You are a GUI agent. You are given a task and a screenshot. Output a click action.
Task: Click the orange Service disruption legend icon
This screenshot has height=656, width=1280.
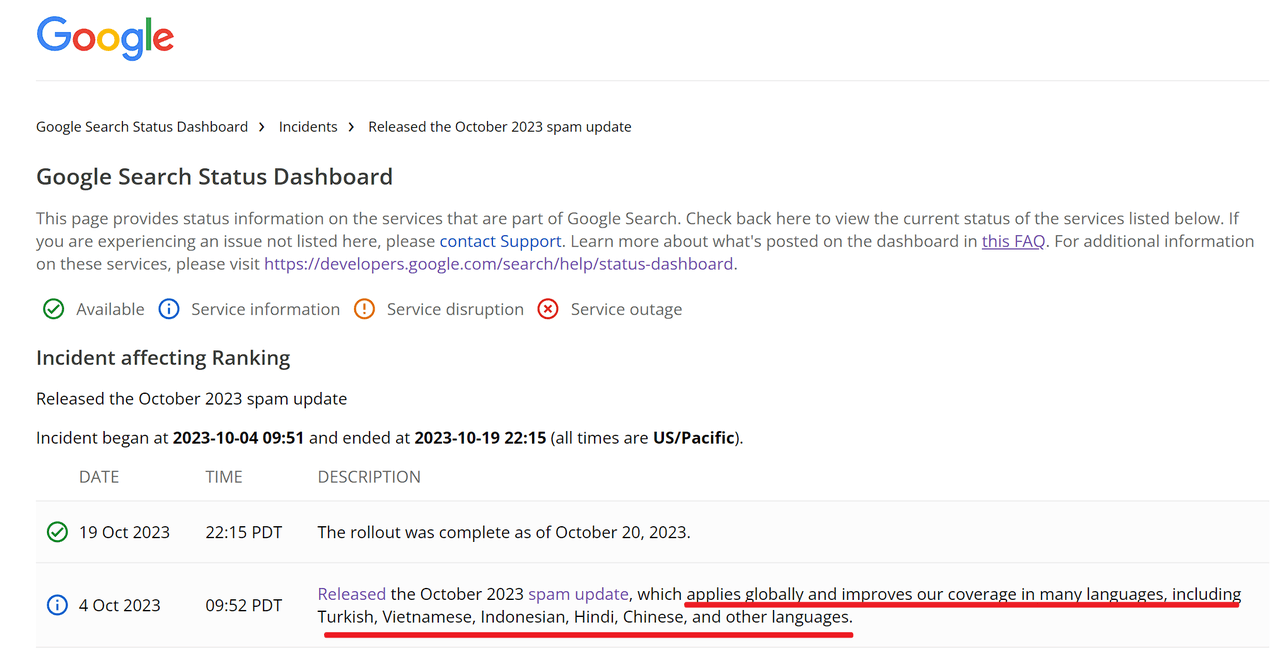[x=364, y=309]
